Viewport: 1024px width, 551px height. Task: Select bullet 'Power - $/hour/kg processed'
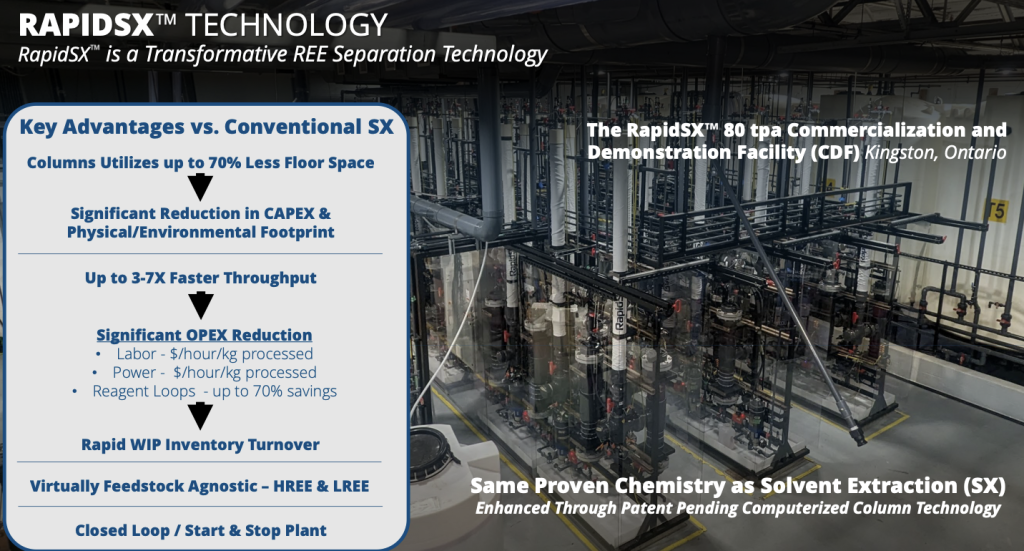(x=204, y=373)
